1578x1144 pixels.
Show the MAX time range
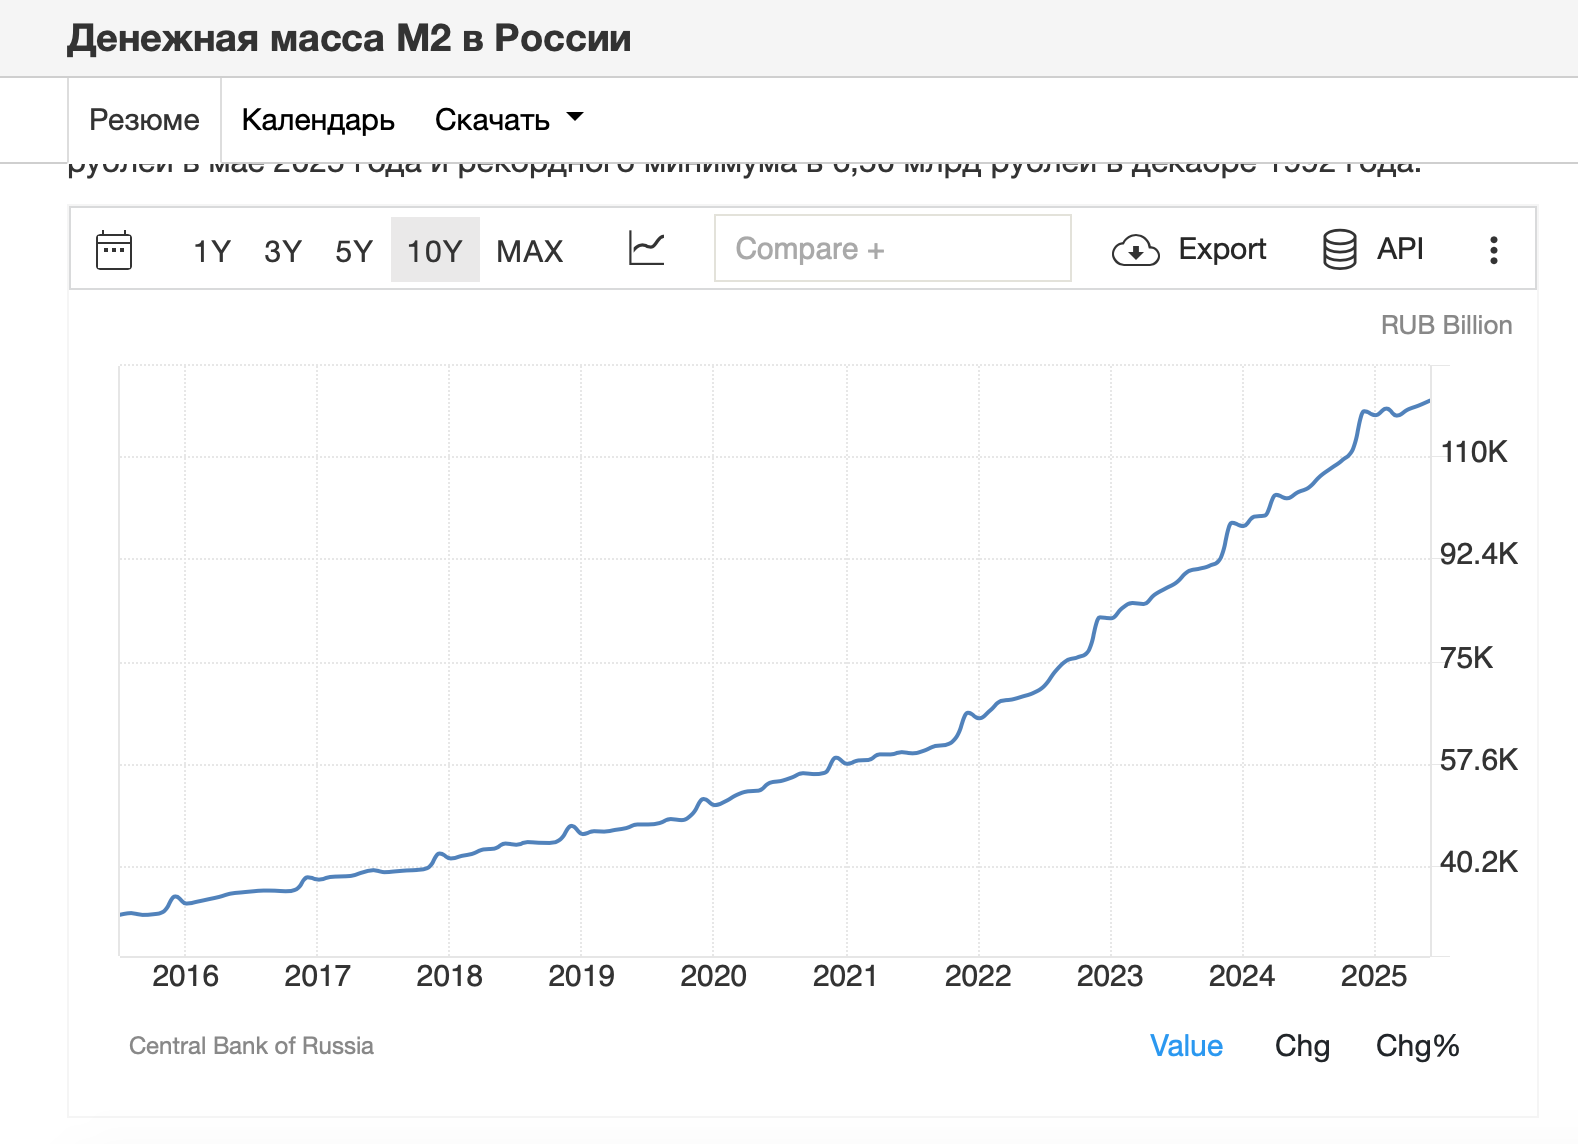click(530, 251)
